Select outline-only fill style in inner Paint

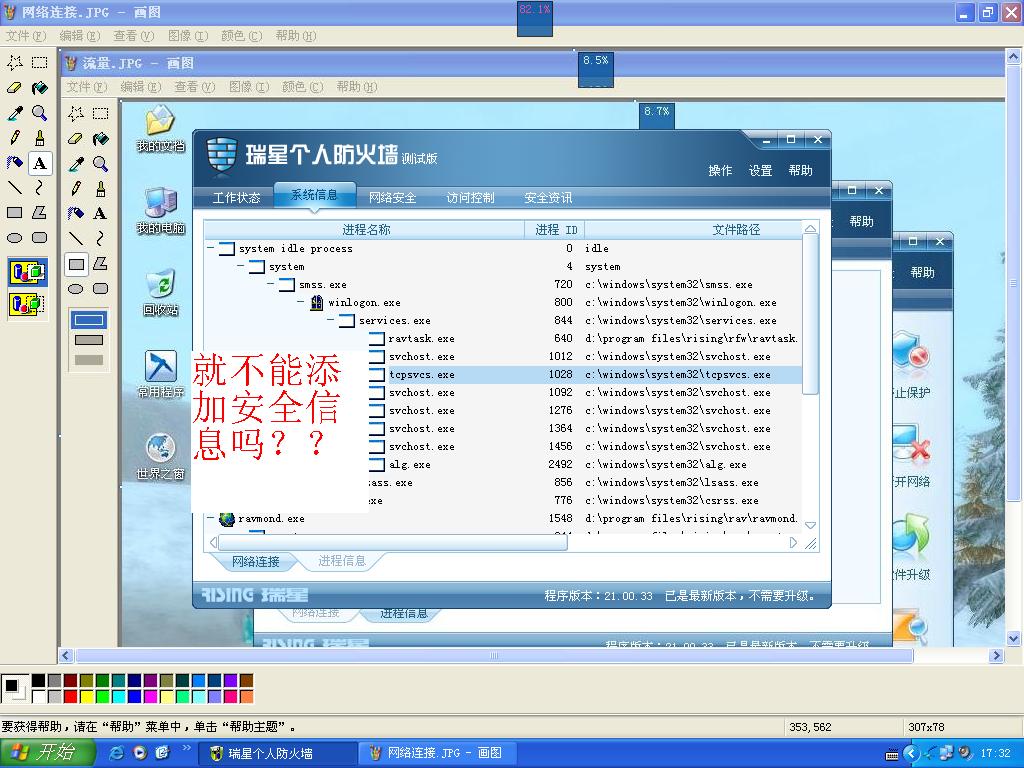89,320
